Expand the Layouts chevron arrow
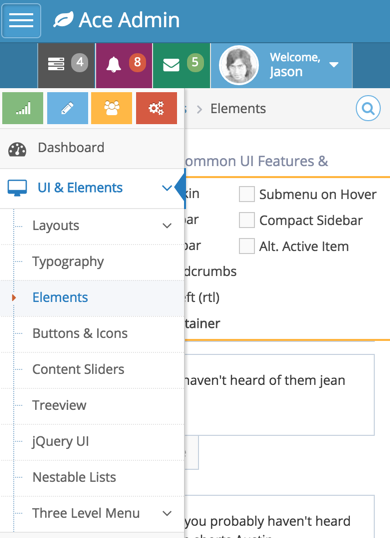This screenshot has width=390, height=538. click(167, 226)
